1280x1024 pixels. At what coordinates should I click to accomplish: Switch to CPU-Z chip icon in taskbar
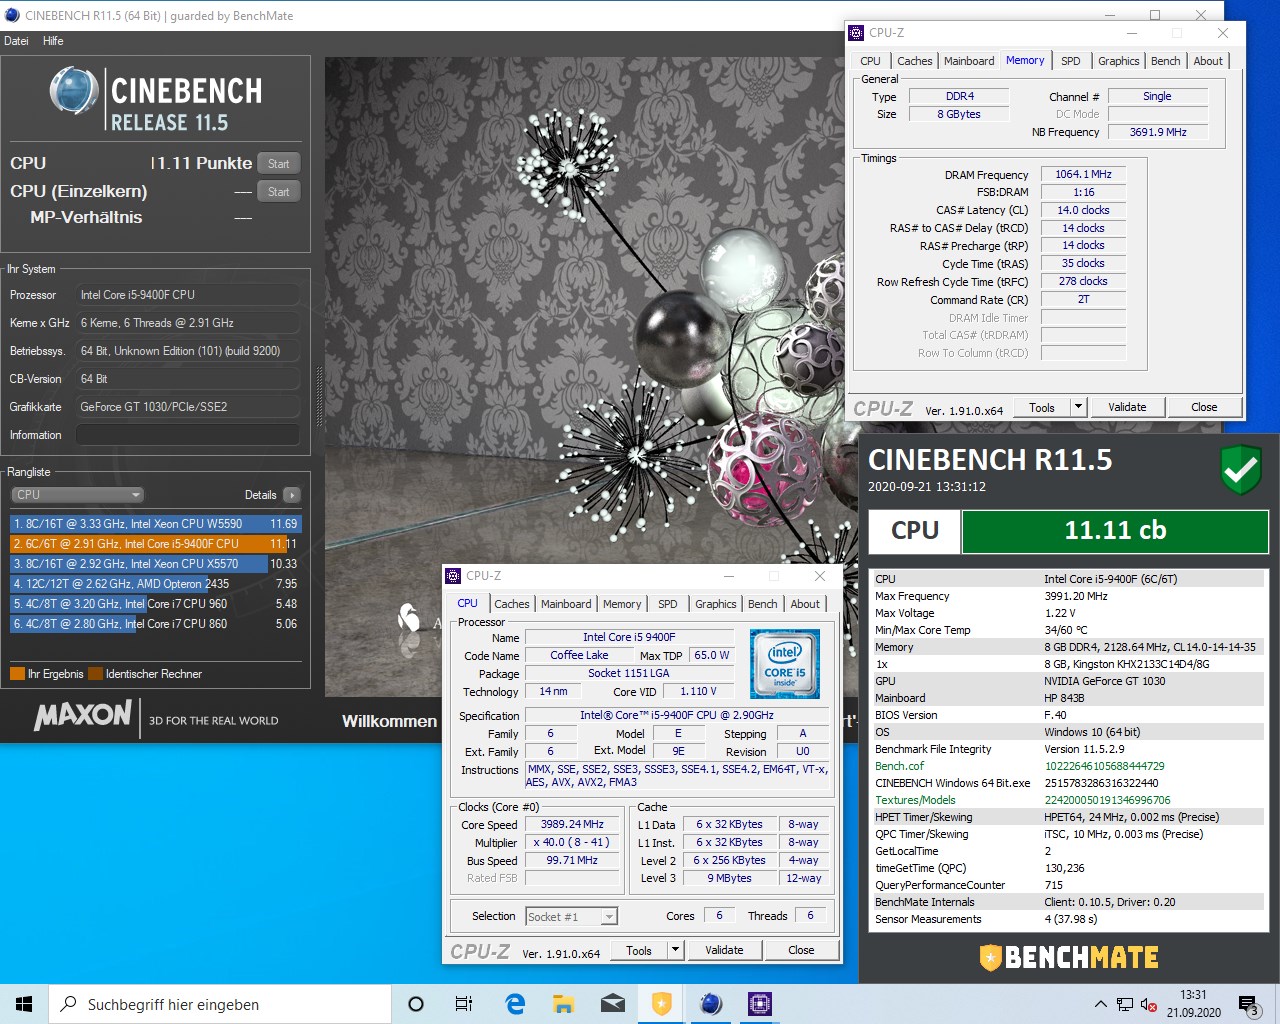click(x=759, y=1004)
